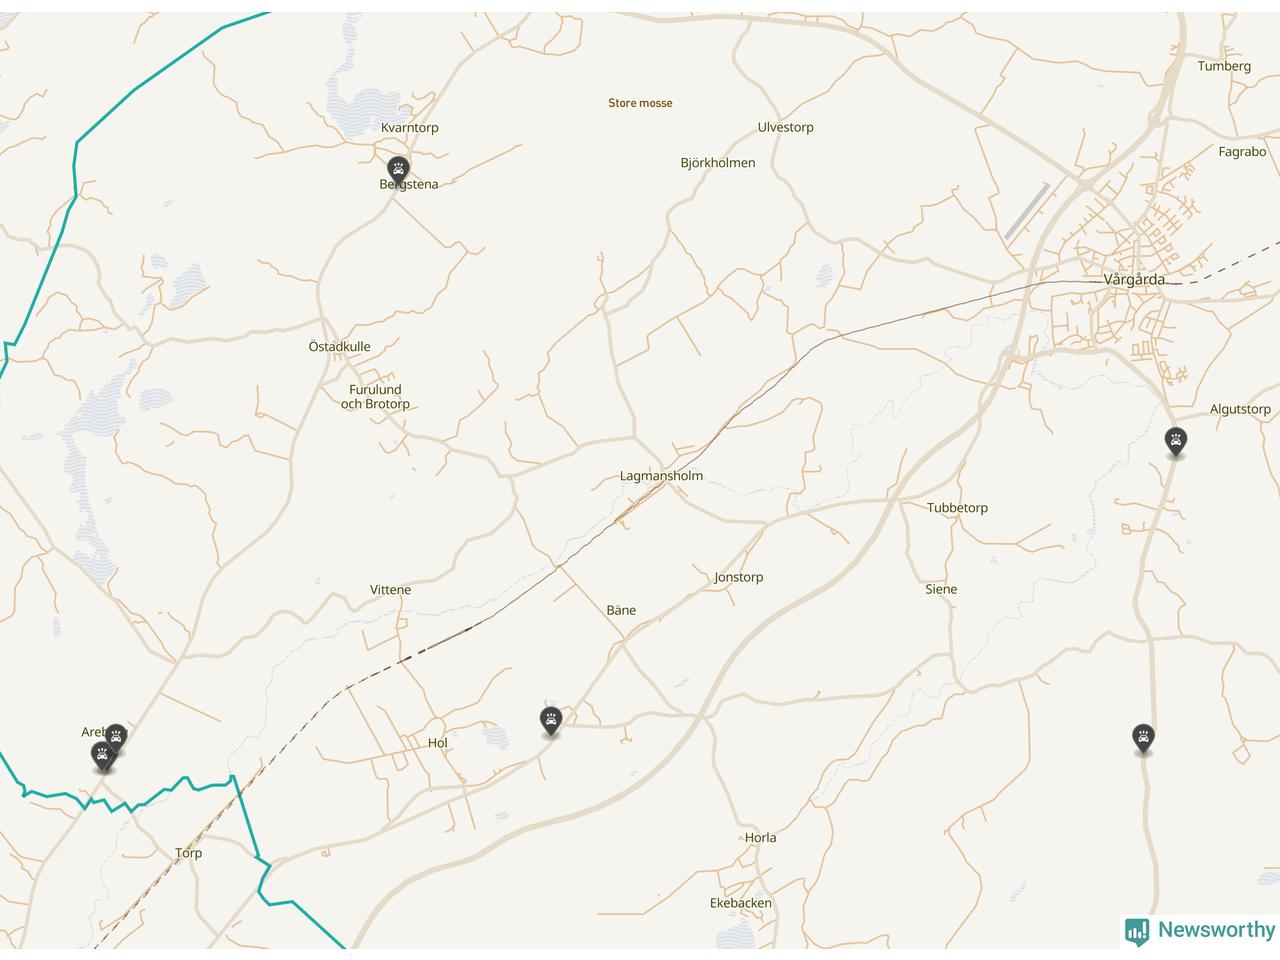The image size is (1280, 960).
Task: Click the Vårgårda town label
Action: coord(1134,279)
